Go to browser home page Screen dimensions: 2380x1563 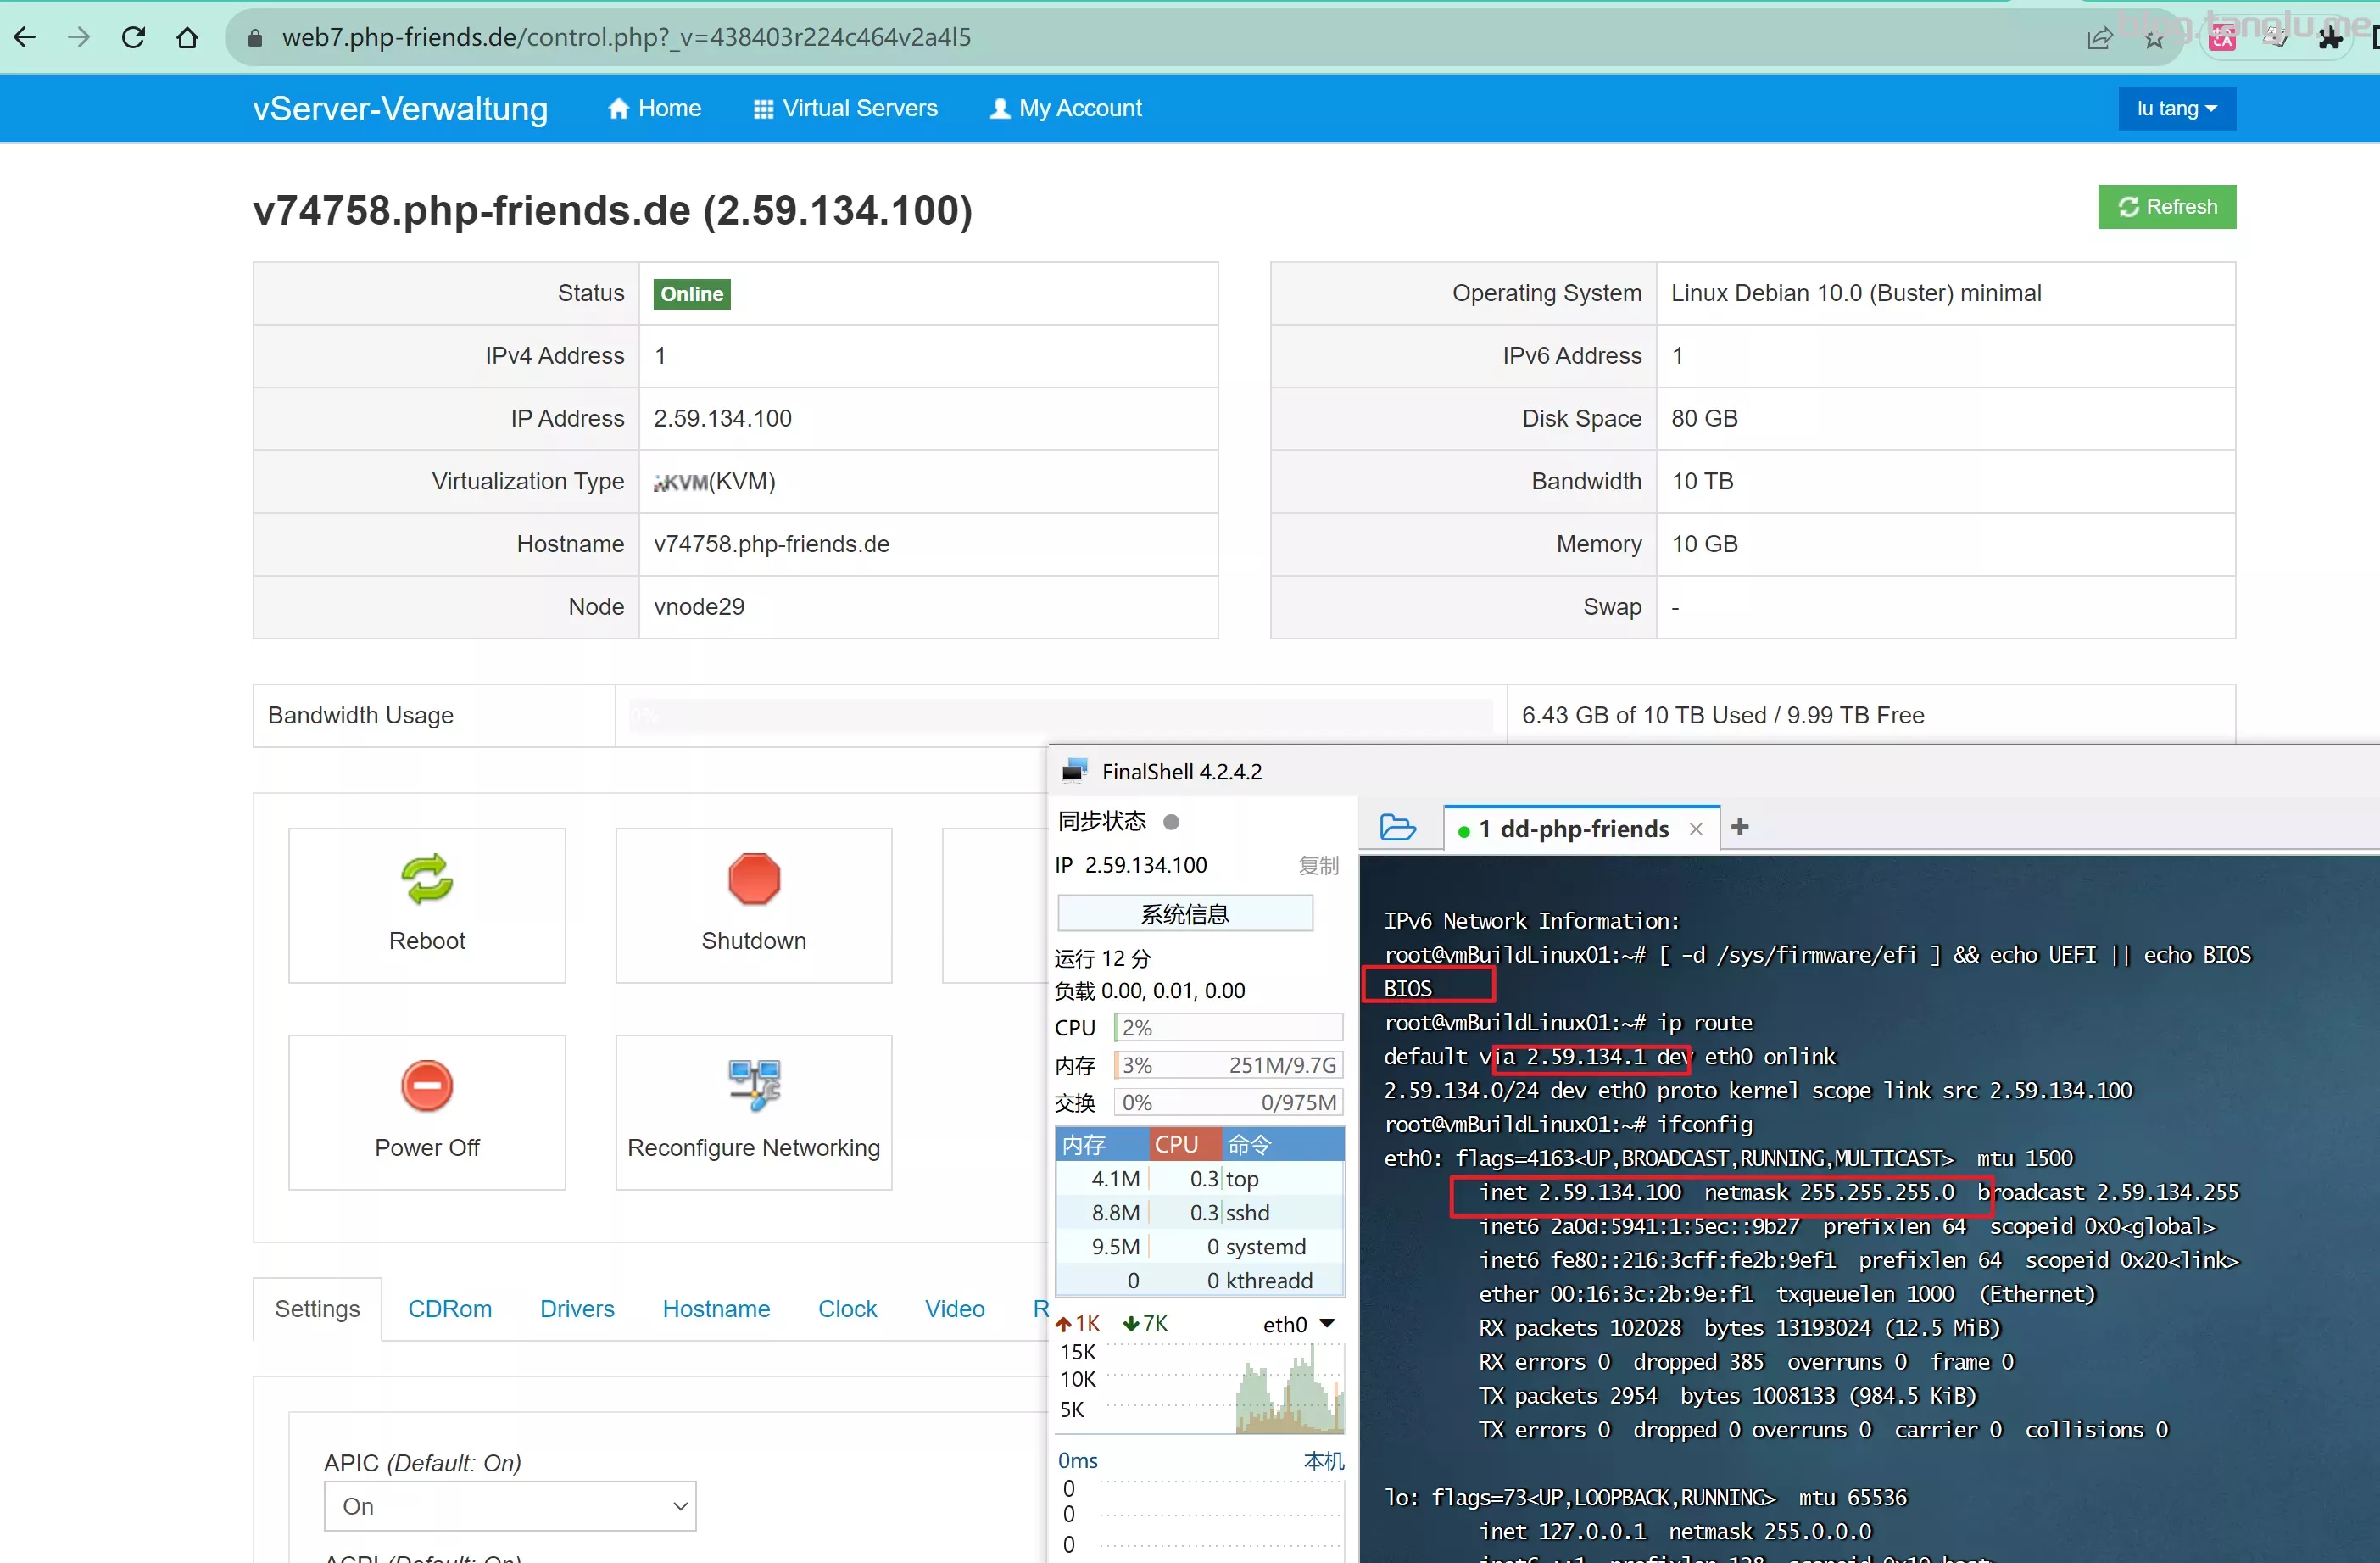tap(187, 37)
